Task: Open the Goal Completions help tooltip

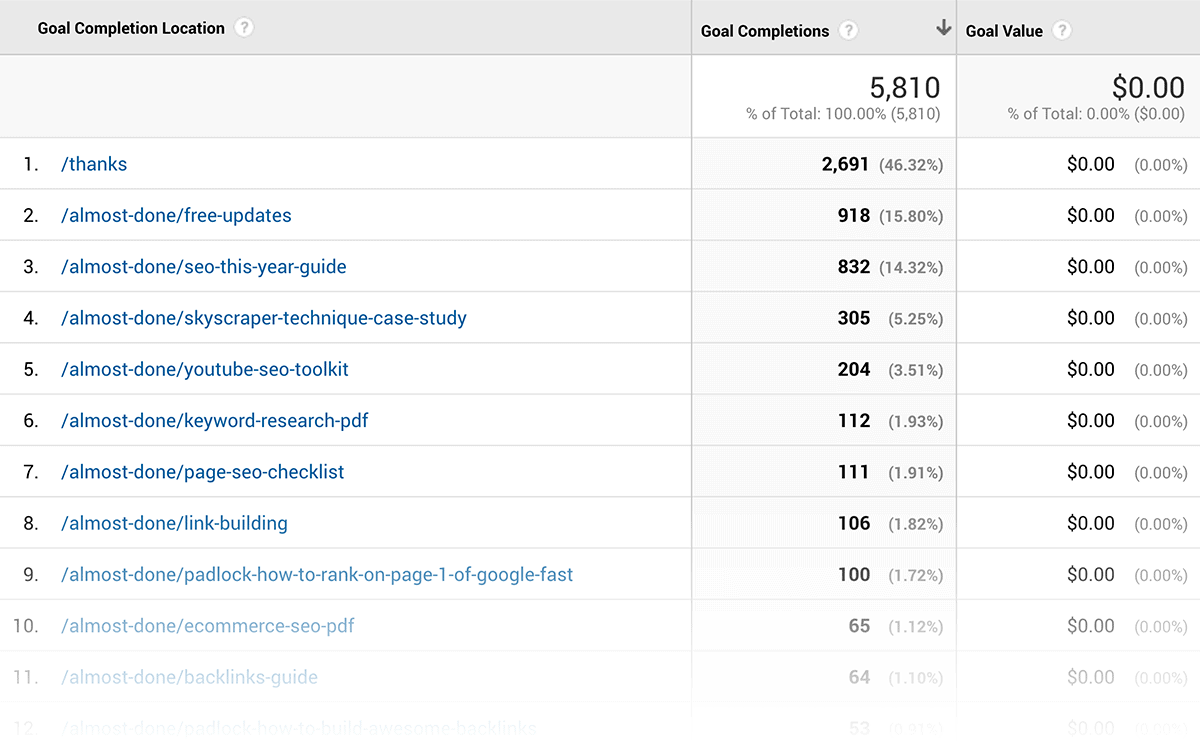Action: [x=849, y=30]
